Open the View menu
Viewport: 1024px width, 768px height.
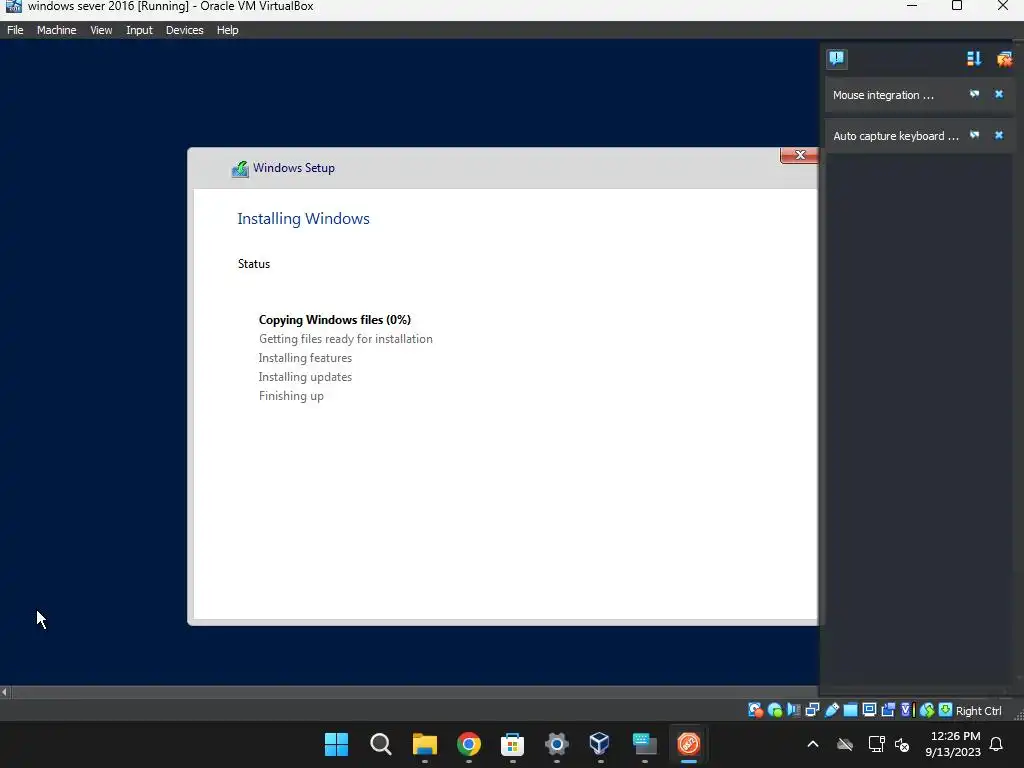tap(101, 30)
